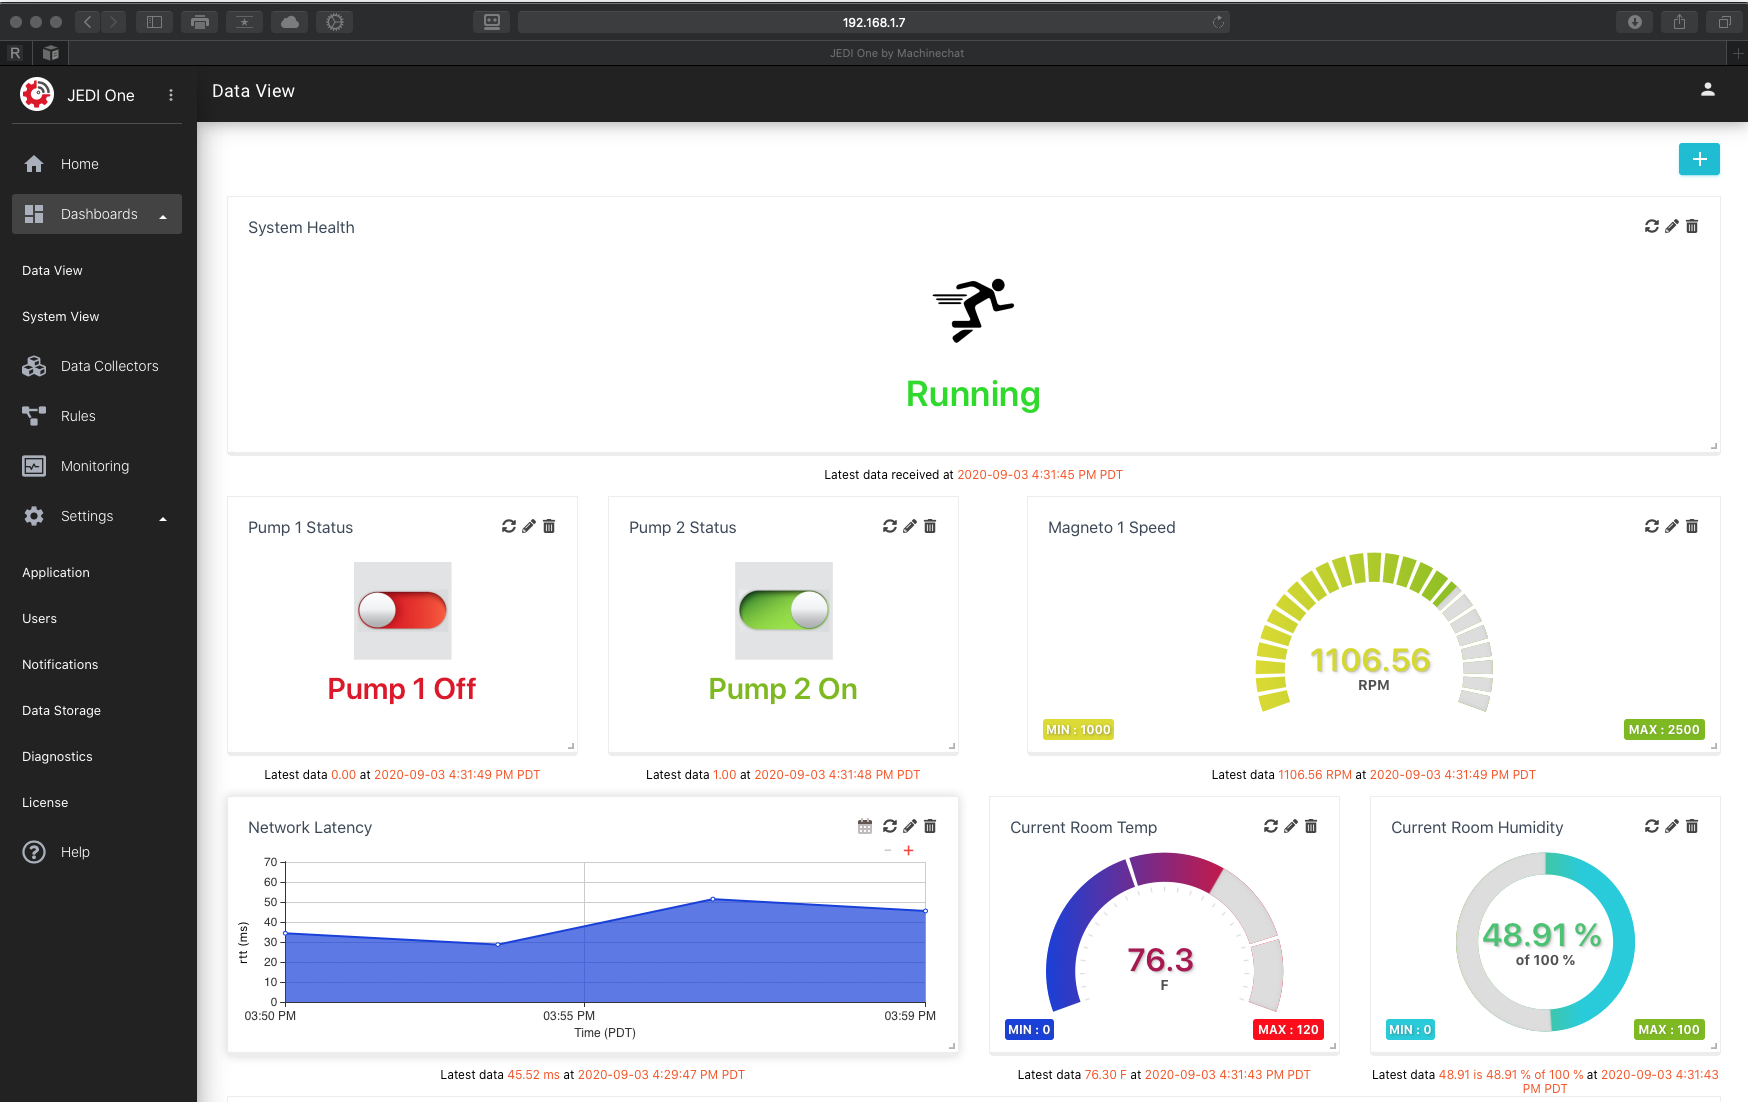Click the MIN : 1000 label

(1078, 730)
